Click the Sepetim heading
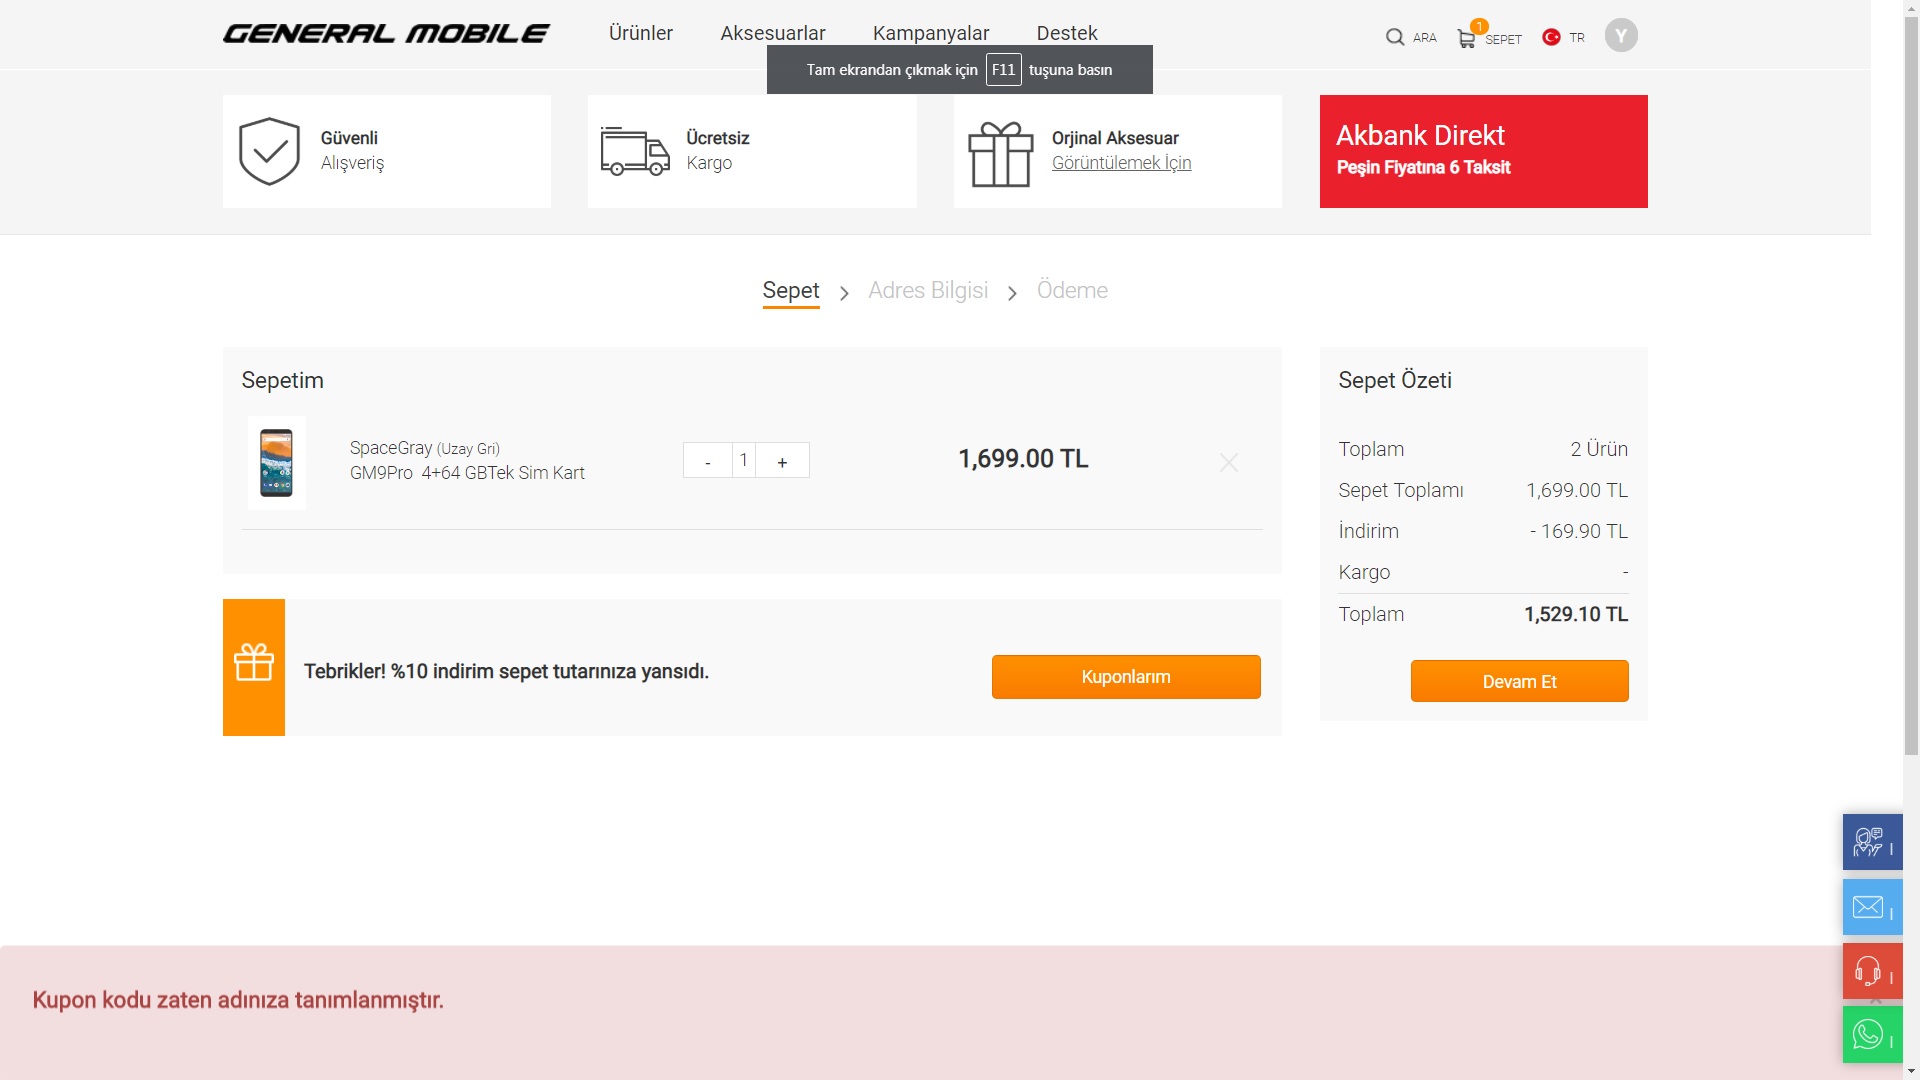 click(x=282, y=380)
